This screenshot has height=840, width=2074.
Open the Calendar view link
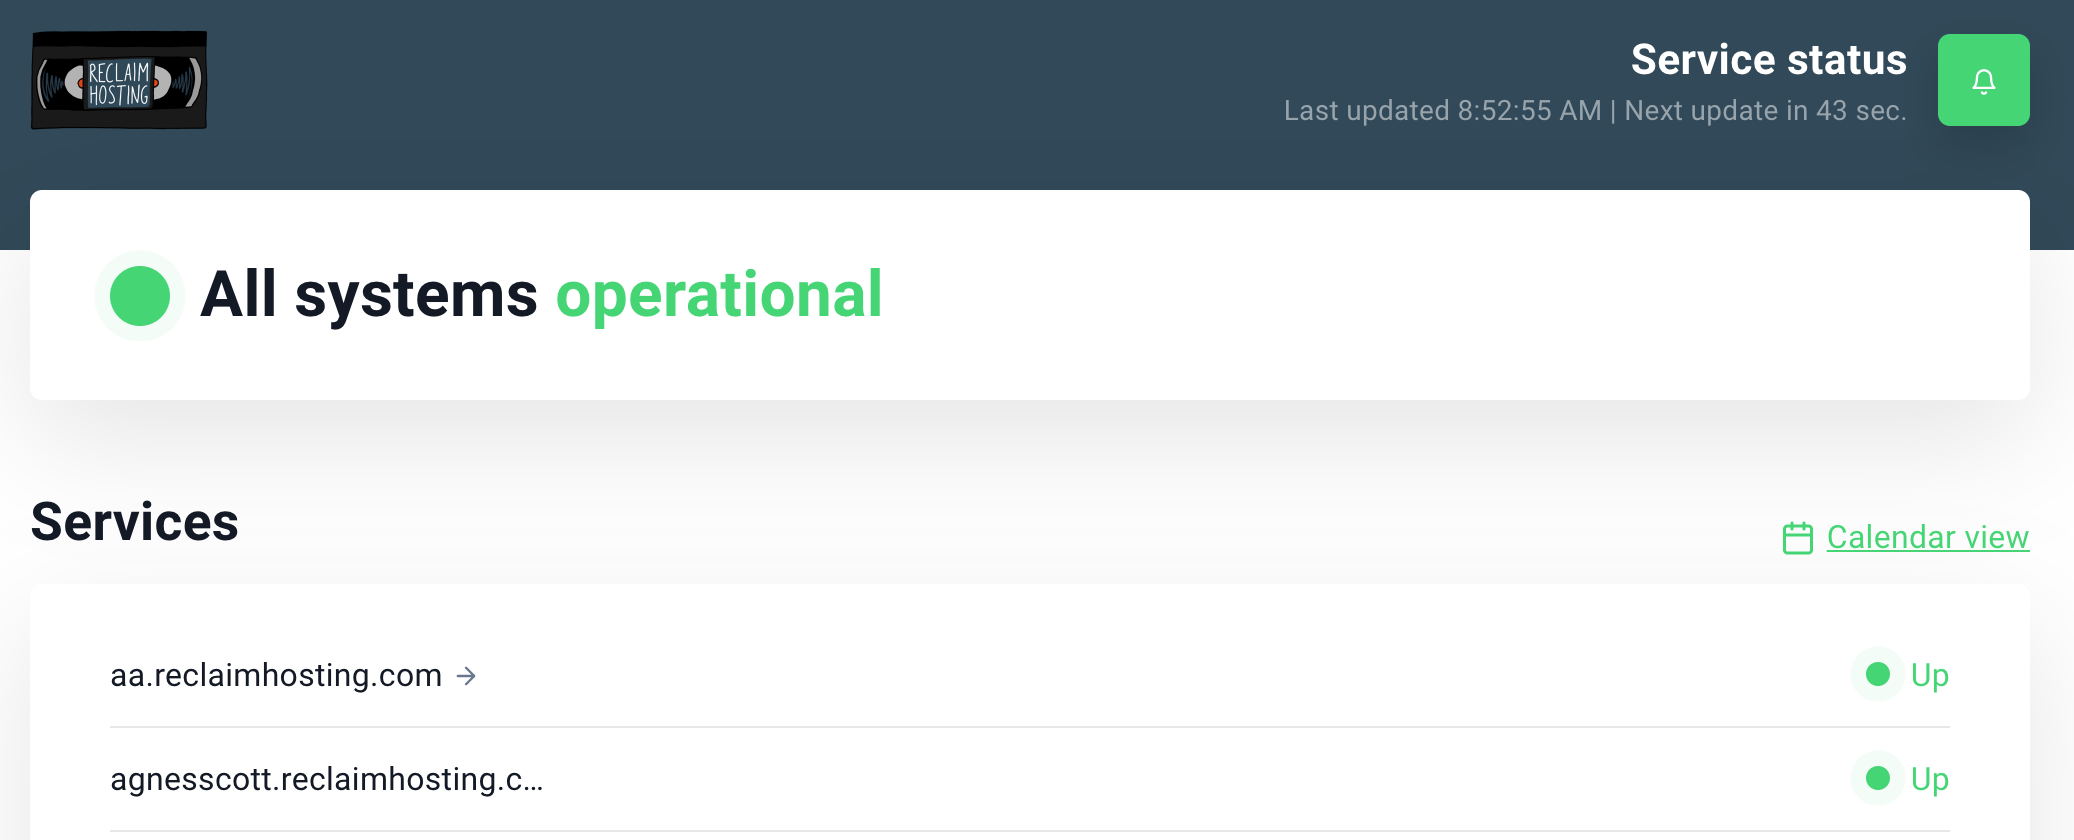tap(1927, 537)
